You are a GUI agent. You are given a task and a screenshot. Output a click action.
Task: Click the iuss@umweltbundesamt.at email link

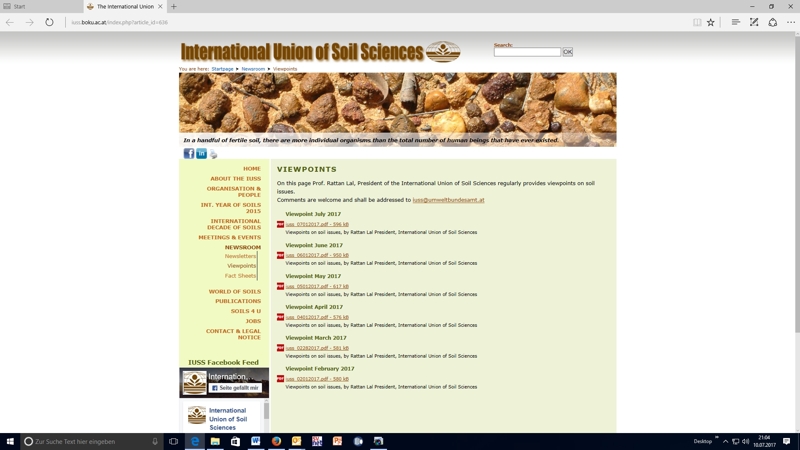point(448,200)
